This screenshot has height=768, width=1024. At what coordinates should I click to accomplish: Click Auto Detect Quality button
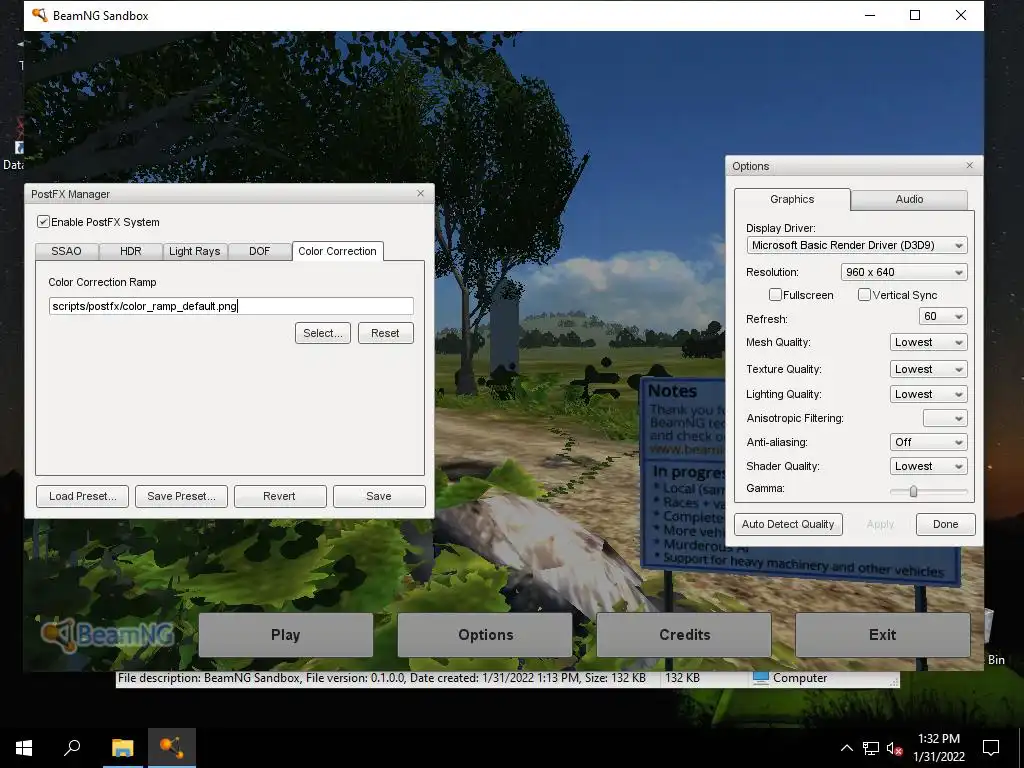click(788, 524)
